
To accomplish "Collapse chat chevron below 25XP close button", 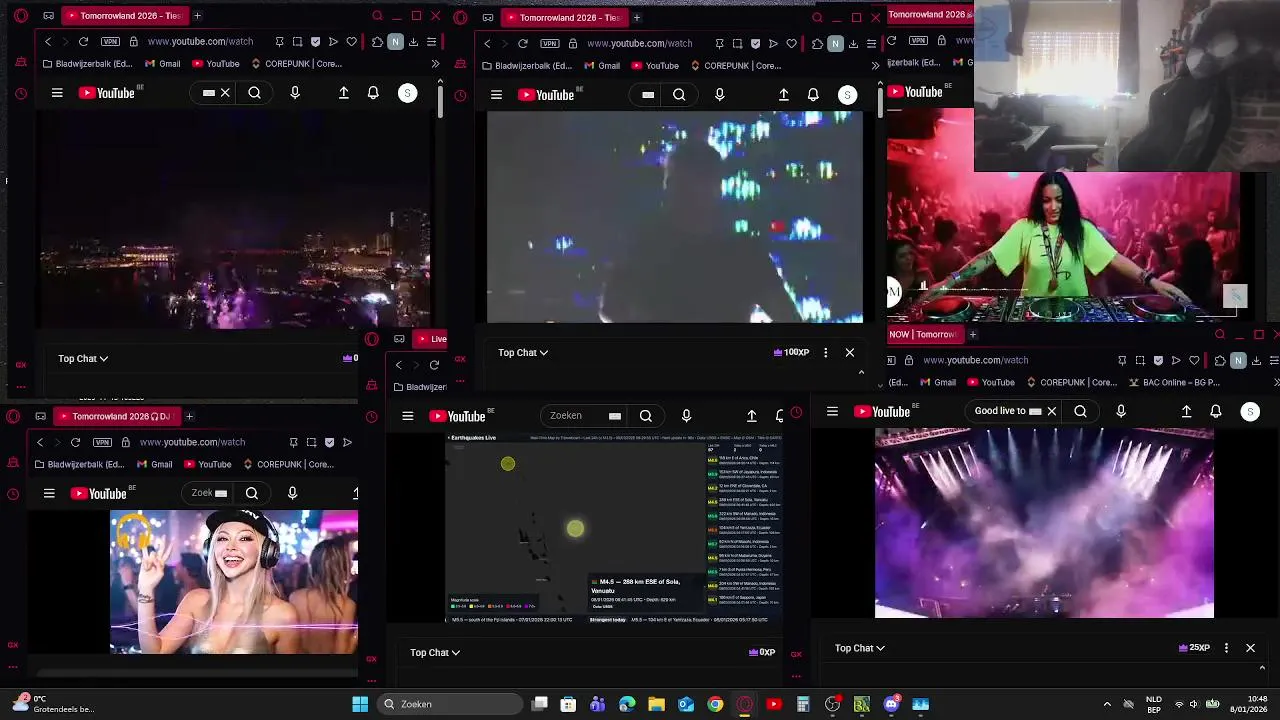I will click(x=1262, y=668).
